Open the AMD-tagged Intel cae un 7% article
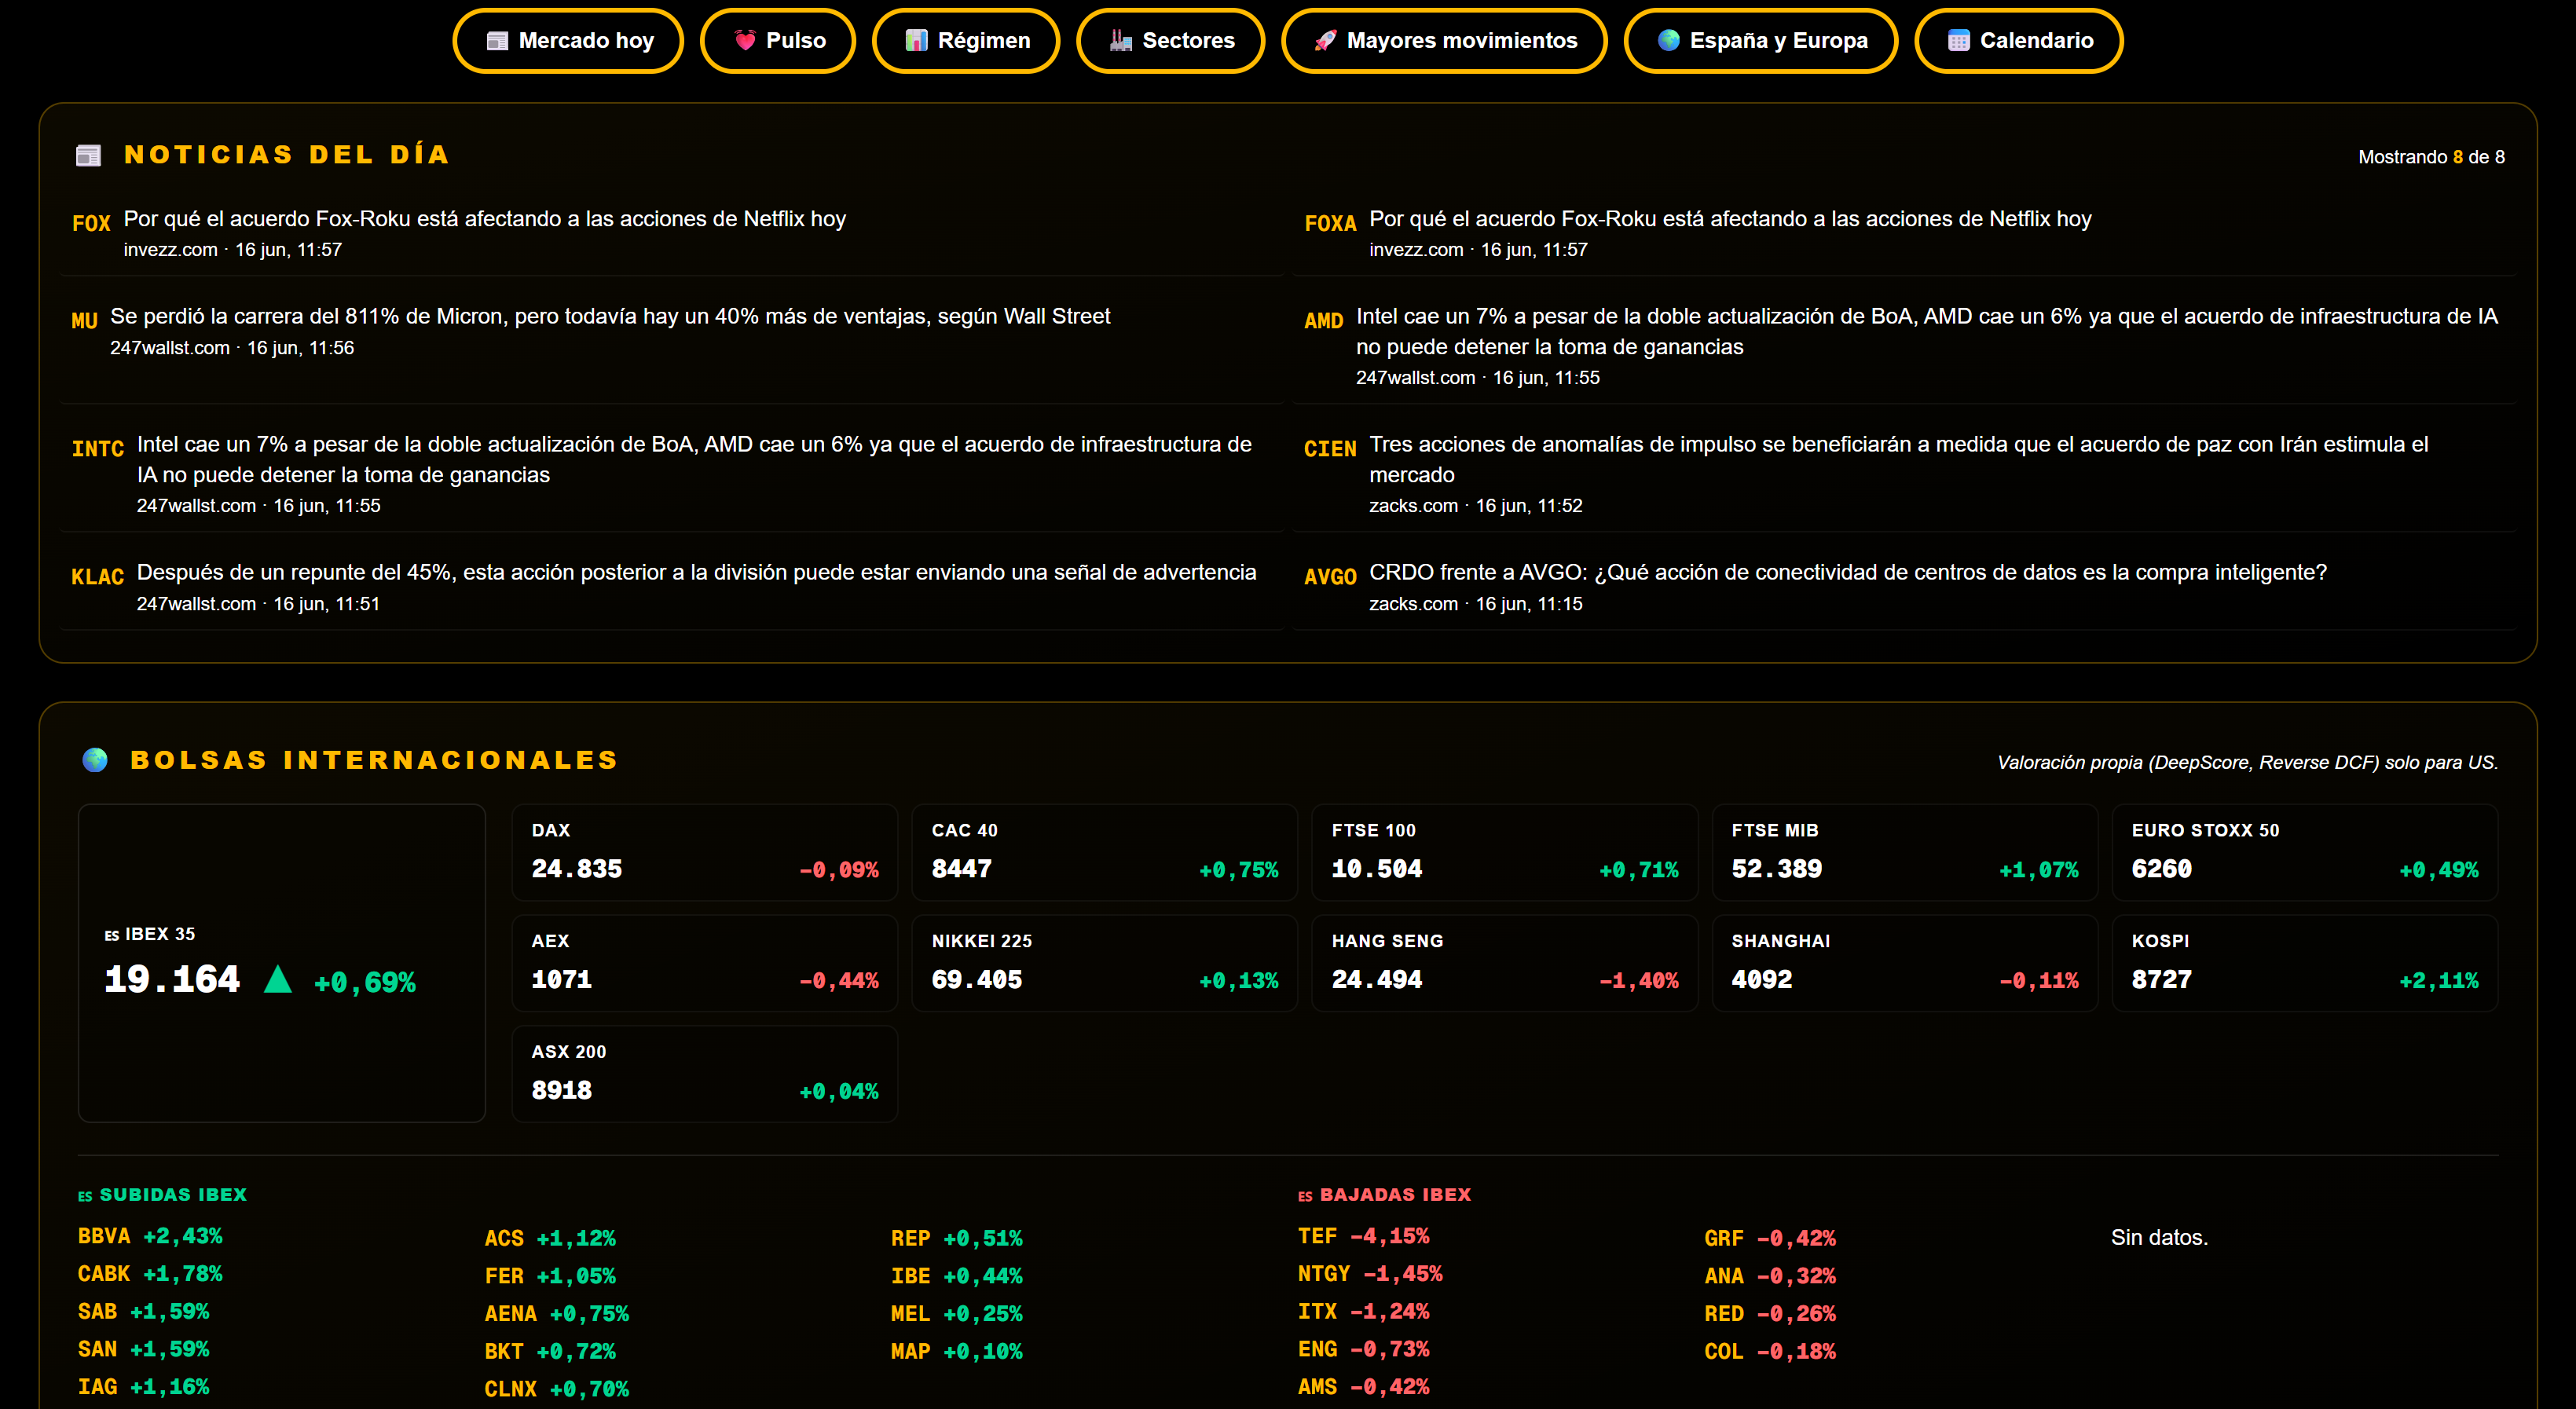The image size is (2576, 1409). pyautogui.click(x=1926, y=332)
